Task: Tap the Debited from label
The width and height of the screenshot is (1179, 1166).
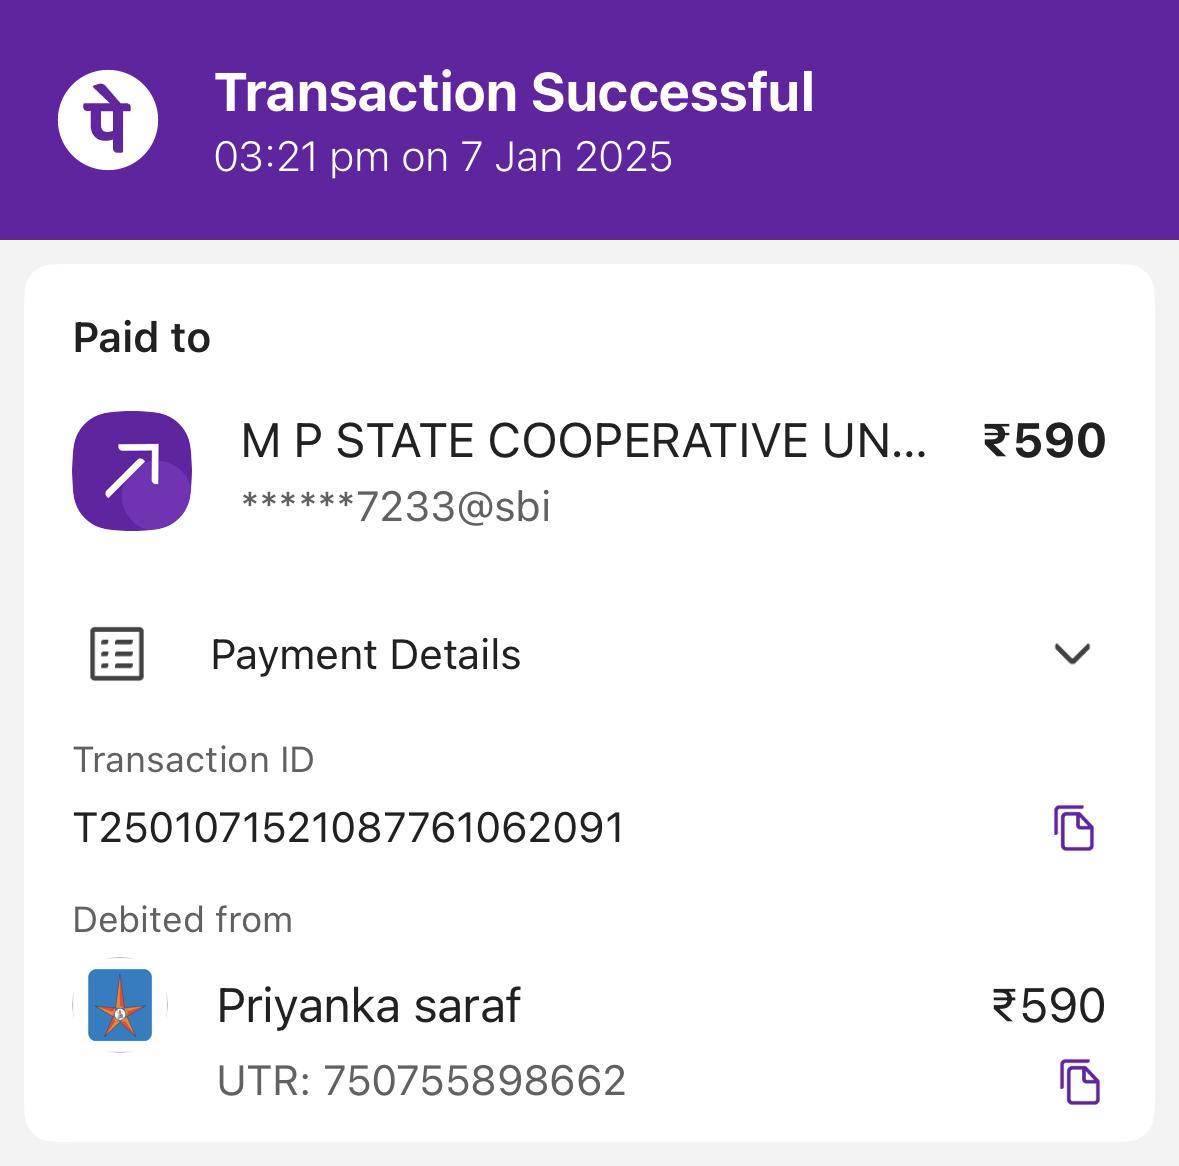Action: tap(183, 919)
